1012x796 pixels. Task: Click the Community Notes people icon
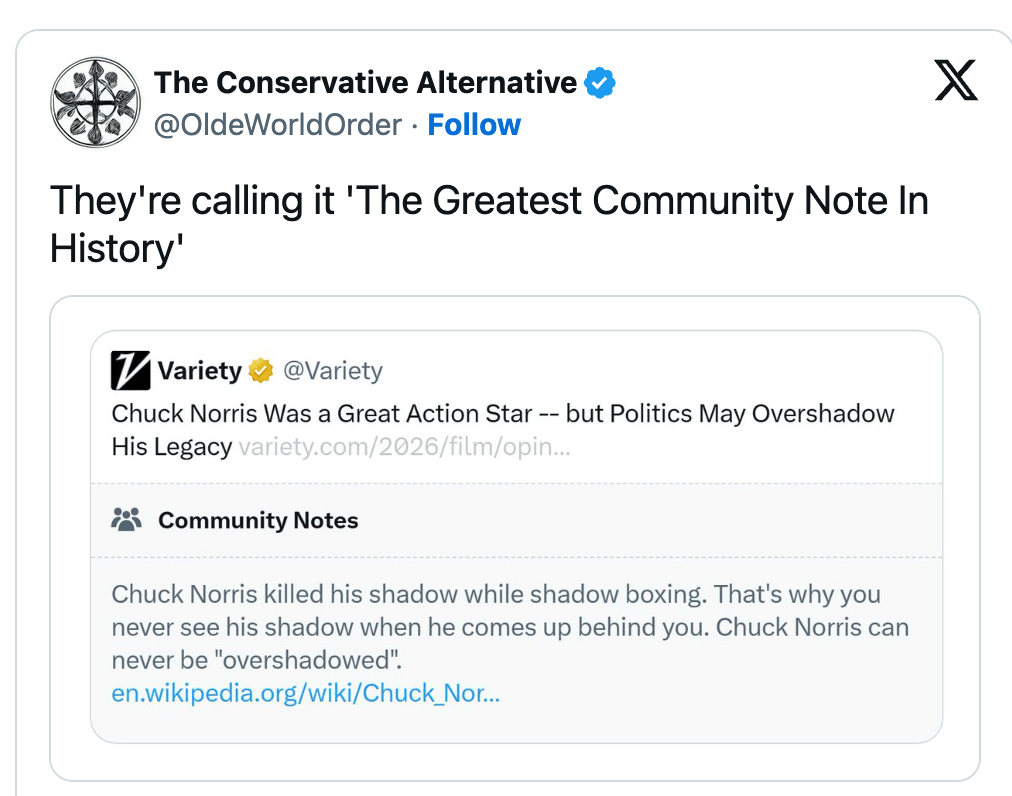tap(127, 520)
